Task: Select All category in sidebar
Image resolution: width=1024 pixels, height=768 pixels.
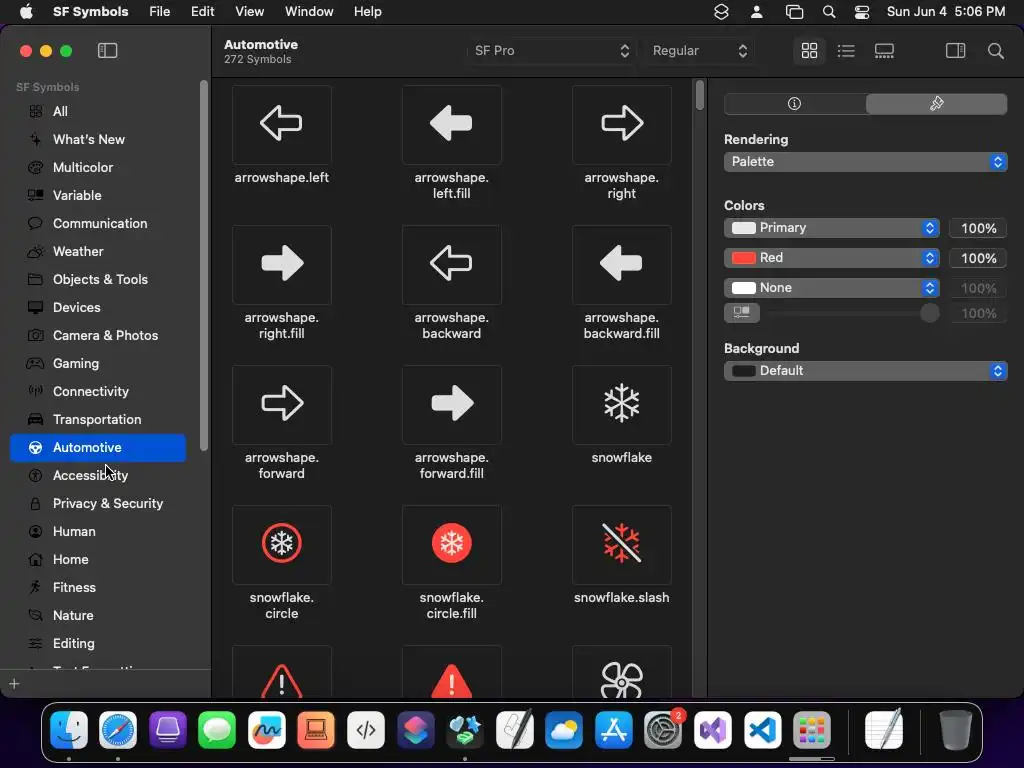Action: 98,112
